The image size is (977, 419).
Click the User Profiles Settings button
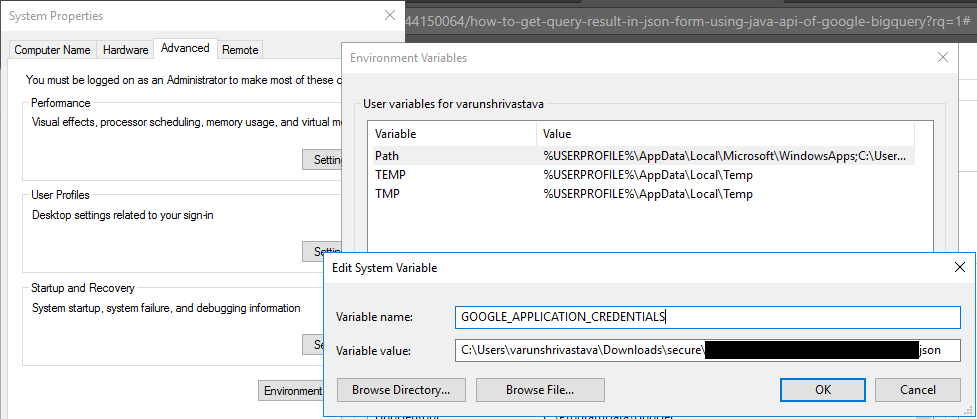click(323, 251)
